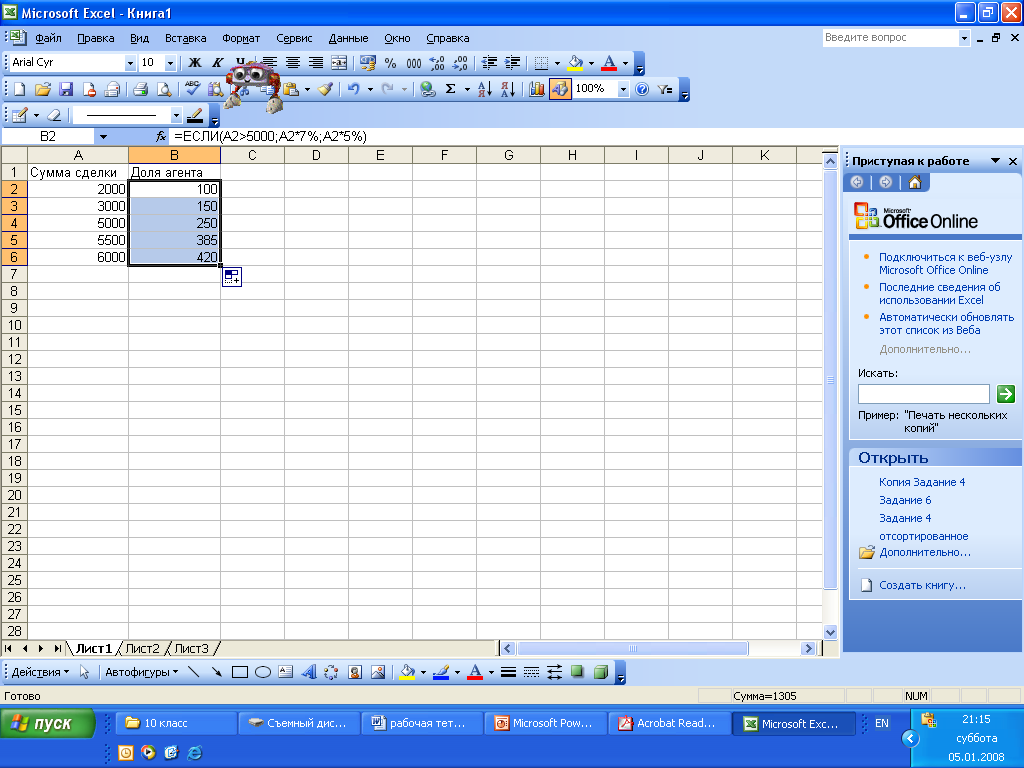Toggle Select Objects arrow in Drawing toolbar

click(x=84, y=672)
